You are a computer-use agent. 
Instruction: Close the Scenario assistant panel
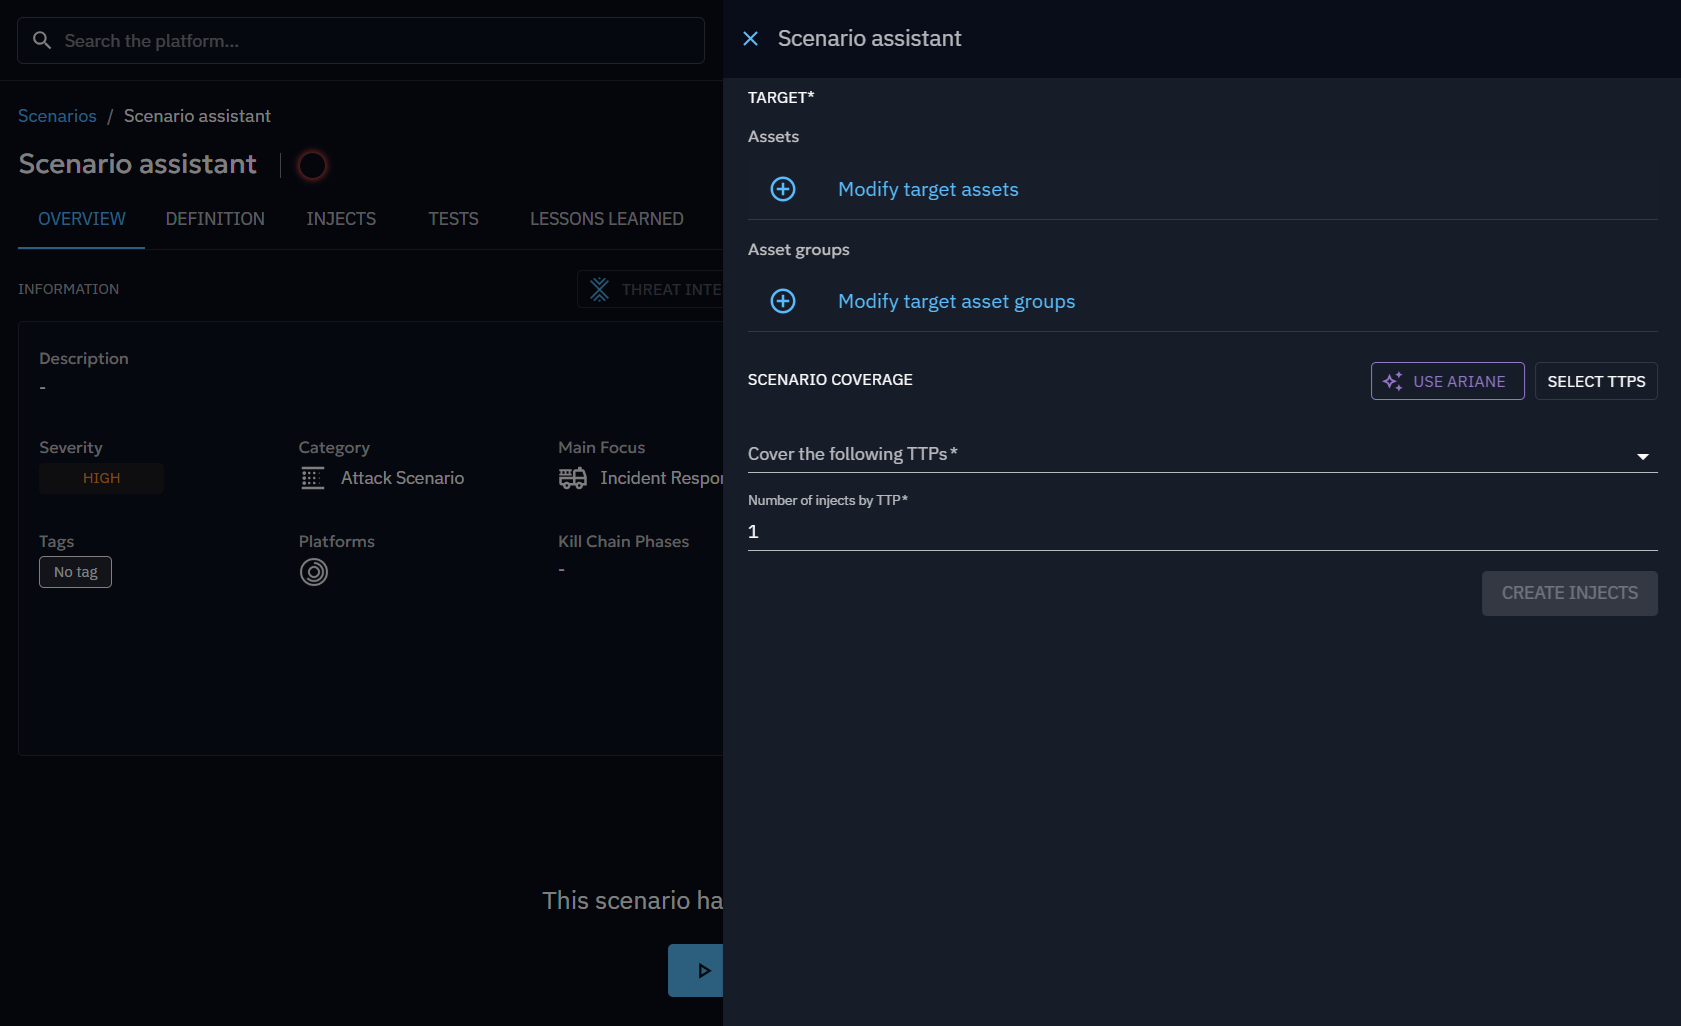pyautogui.click(x=750, y=39)
